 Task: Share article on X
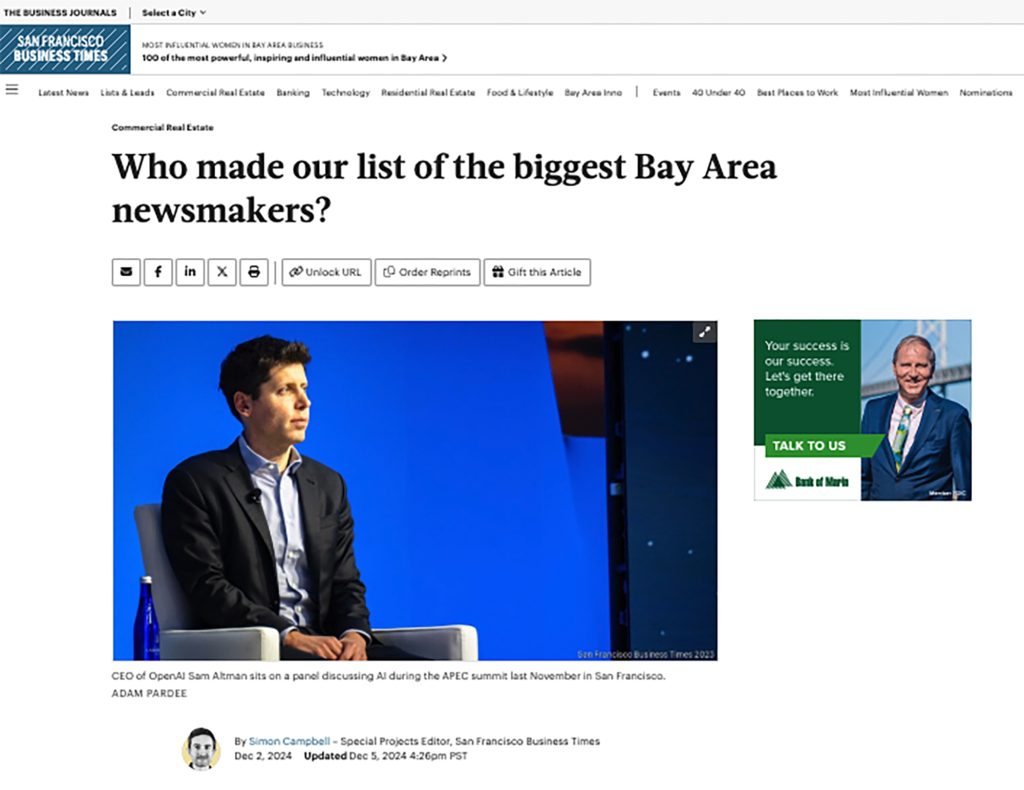point(222,272)
